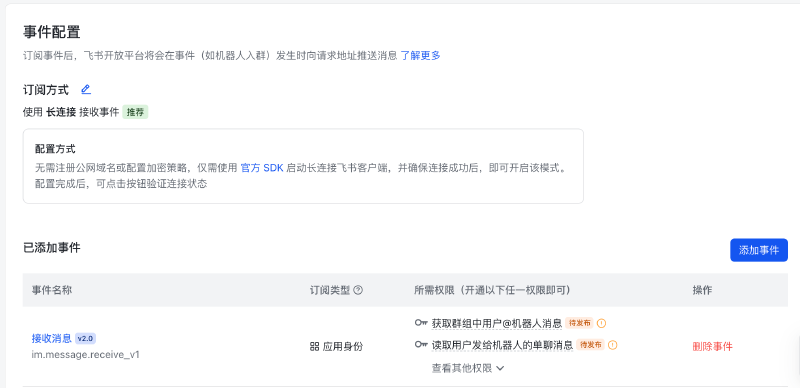Click the 所需权限 column header

pos(492,290)
